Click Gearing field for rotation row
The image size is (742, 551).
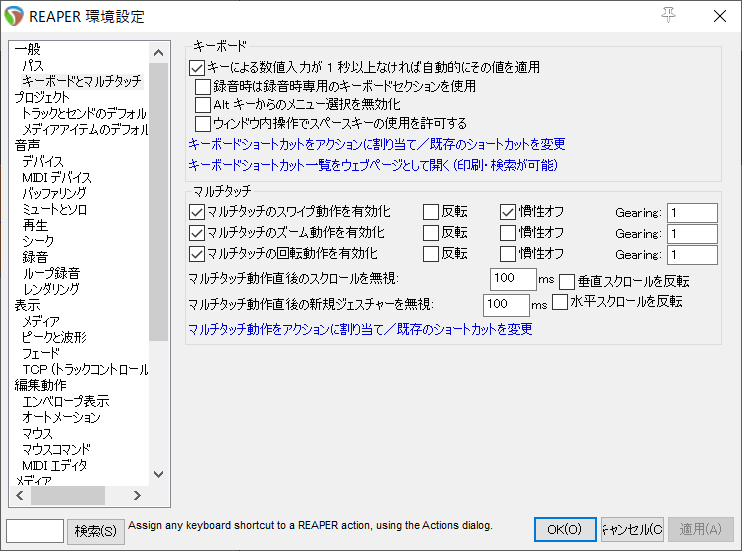pyautogui.click(x=692, y=255)
